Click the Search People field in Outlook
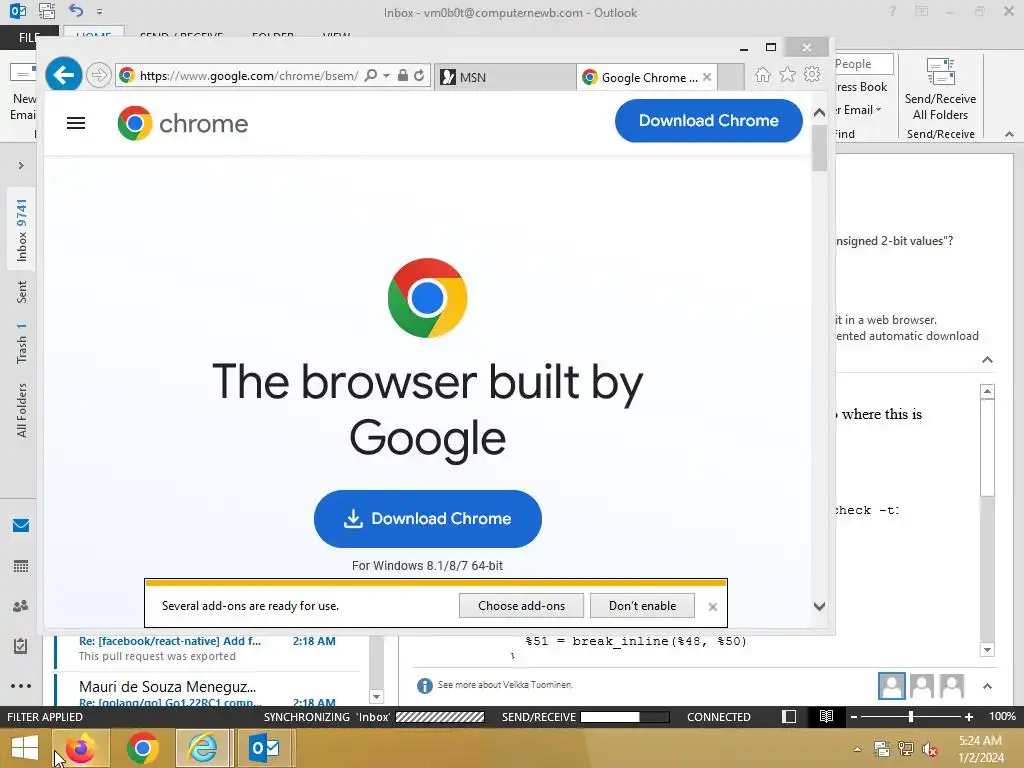This screenshot has height=768, width=1024. click(x=863, y=63)
